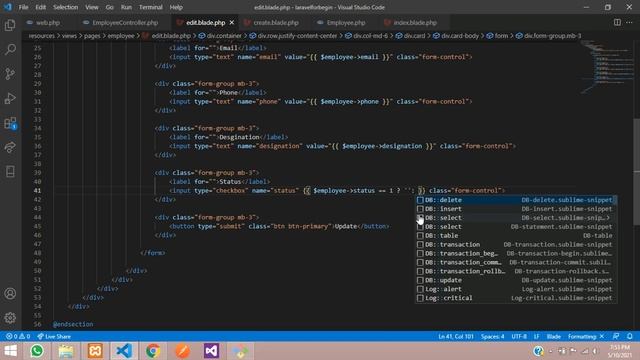
Task: Click LF end-of-line setting
Action: 536,336
